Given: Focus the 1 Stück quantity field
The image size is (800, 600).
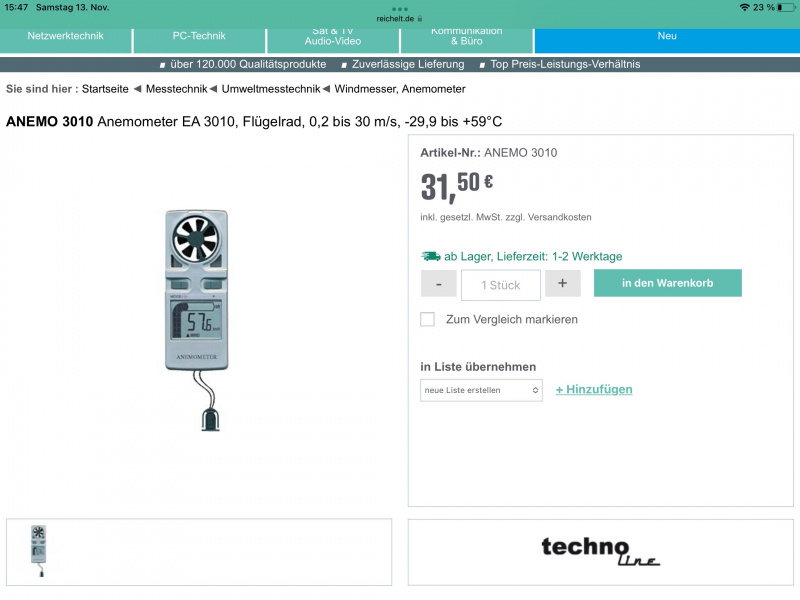Looking at the screenshot, I should point(501,285).
